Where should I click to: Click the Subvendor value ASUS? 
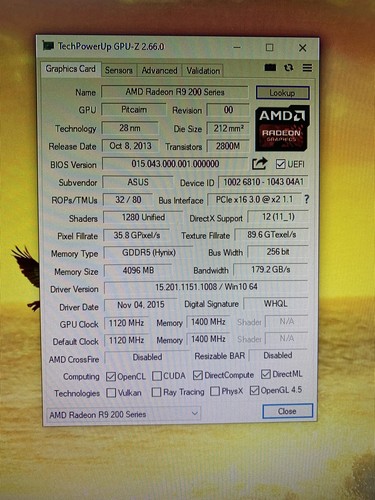[x=138, y=182]
